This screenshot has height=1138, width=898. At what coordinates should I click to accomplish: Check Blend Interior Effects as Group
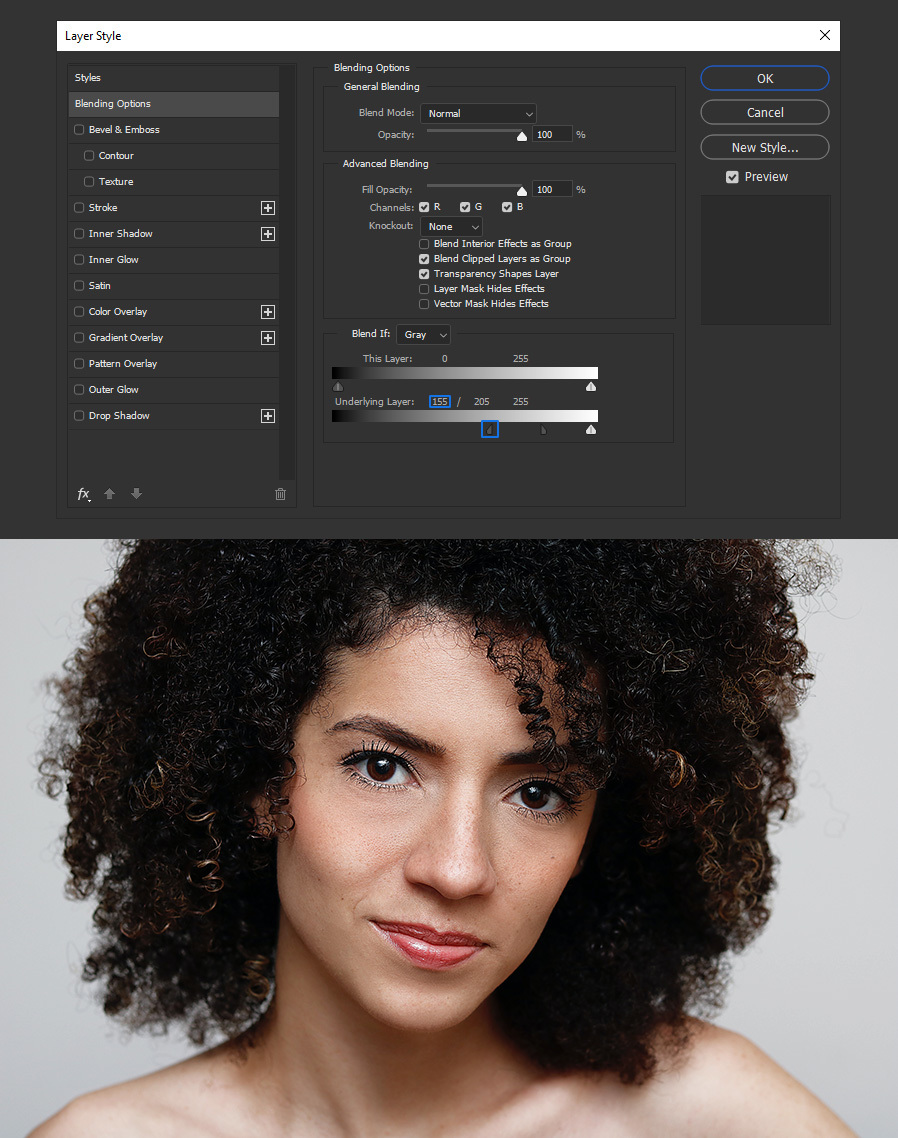tap(424, 244)
